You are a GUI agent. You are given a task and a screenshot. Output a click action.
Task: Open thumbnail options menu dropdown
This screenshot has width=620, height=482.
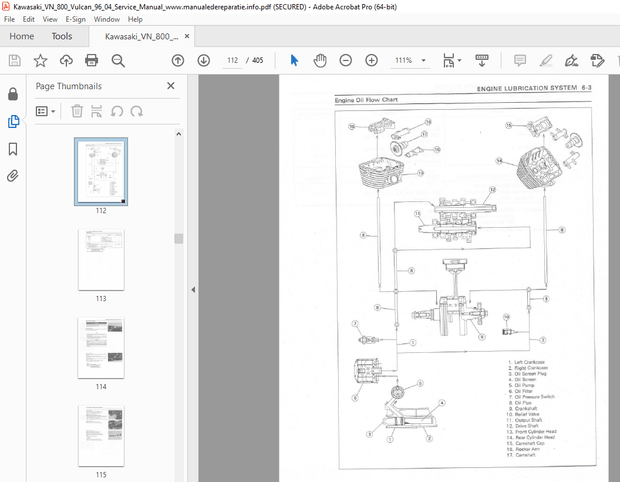pyautogui.click(x=45, y=111)
